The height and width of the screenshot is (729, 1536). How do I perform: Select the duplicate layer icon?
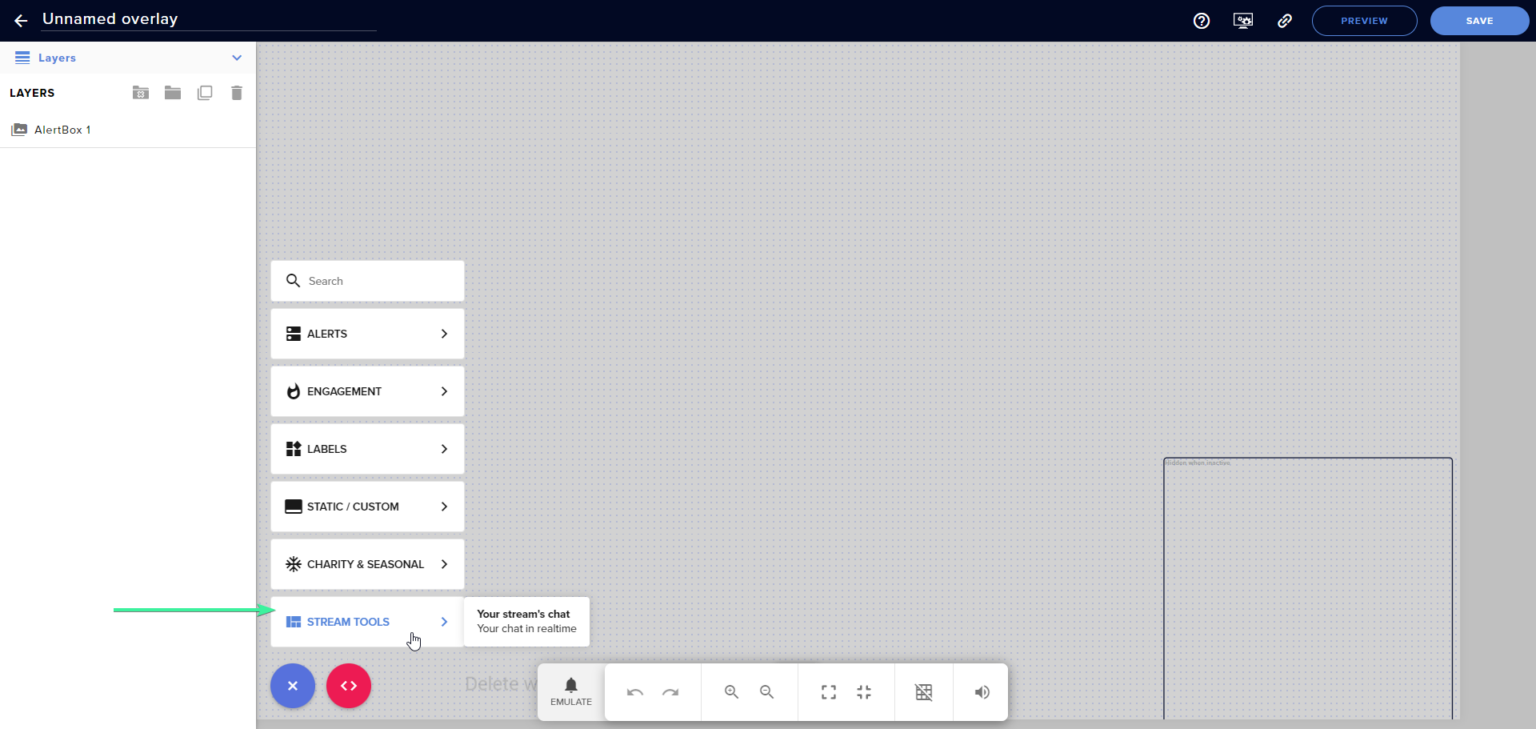[x=204, y=92]
